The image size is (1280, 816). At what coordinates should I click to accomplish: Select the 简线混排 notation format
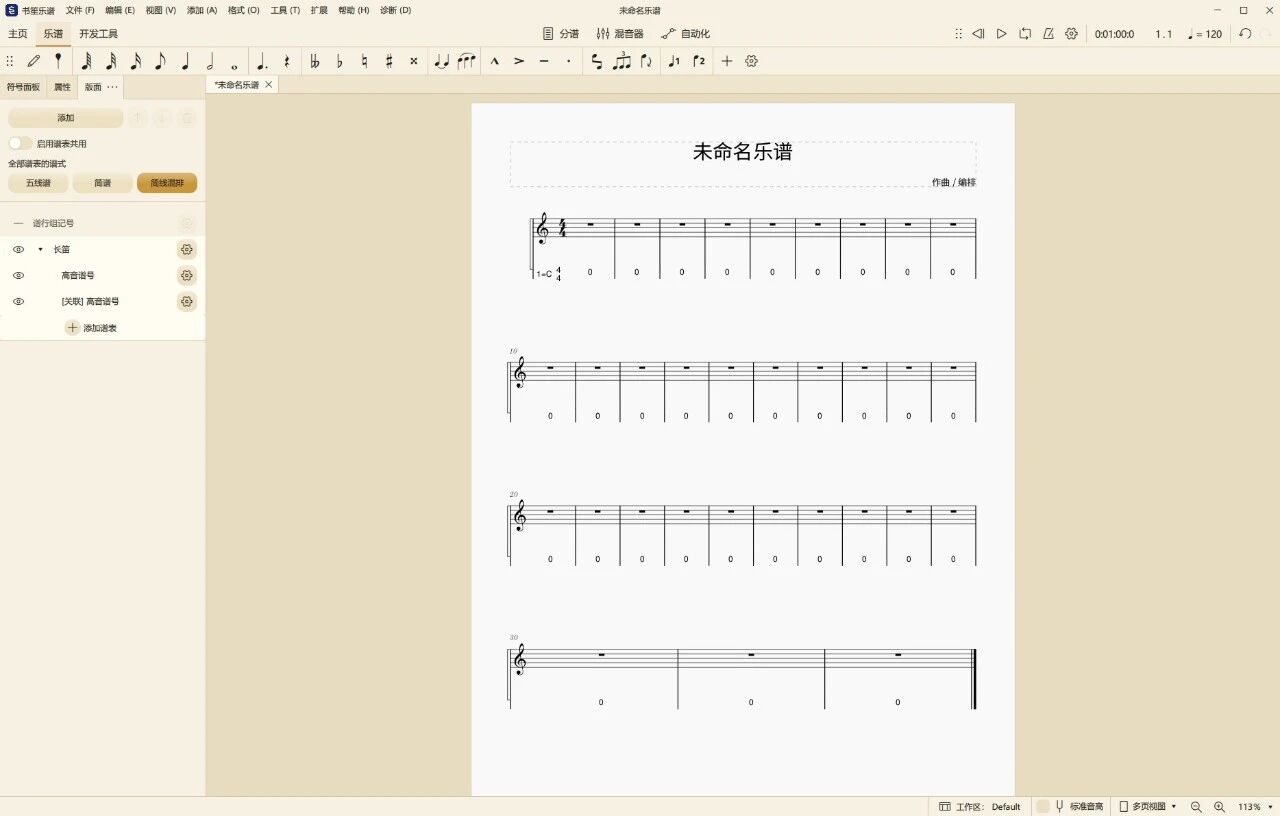(x=167, y=183)
